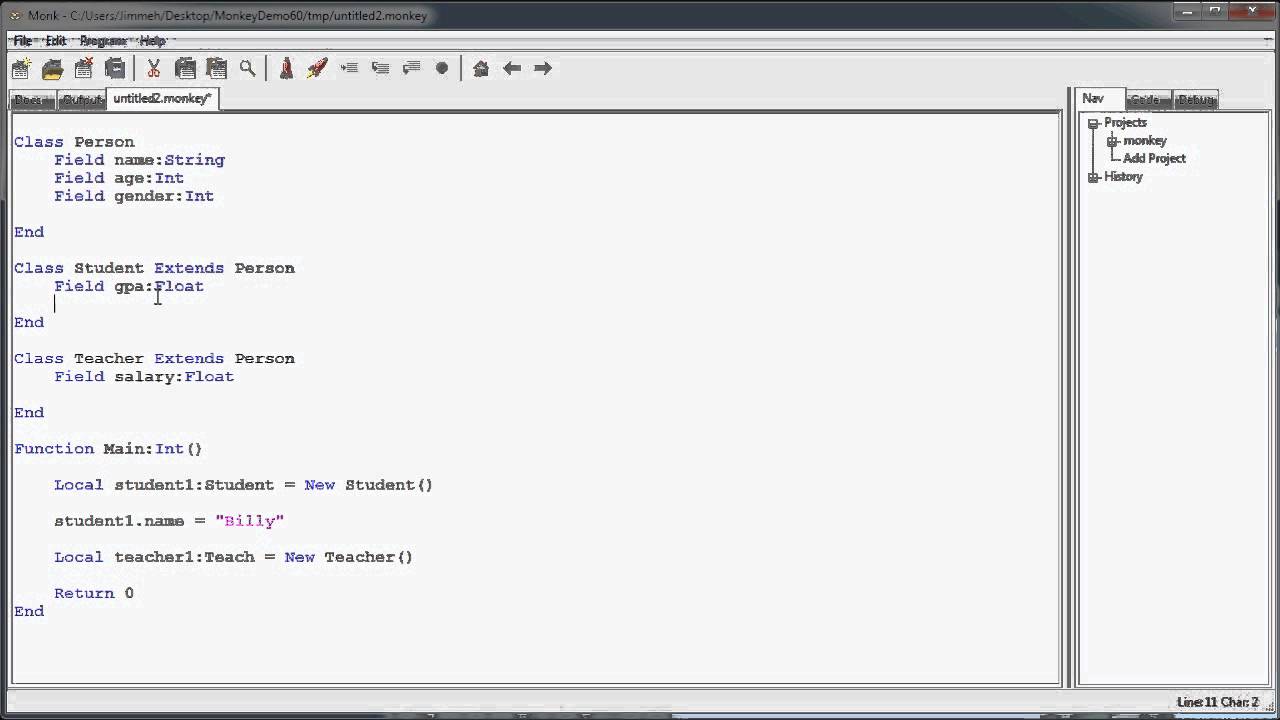The height and width of the screenshot is (720, 1280).
Task: Click the 'Return 0' line
Action: pos(94,593)
